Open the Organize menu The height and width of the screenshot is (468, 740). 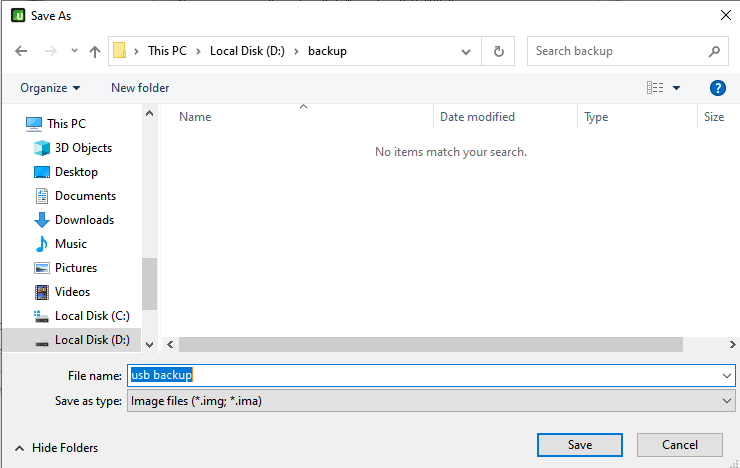[x=50, y=88]
